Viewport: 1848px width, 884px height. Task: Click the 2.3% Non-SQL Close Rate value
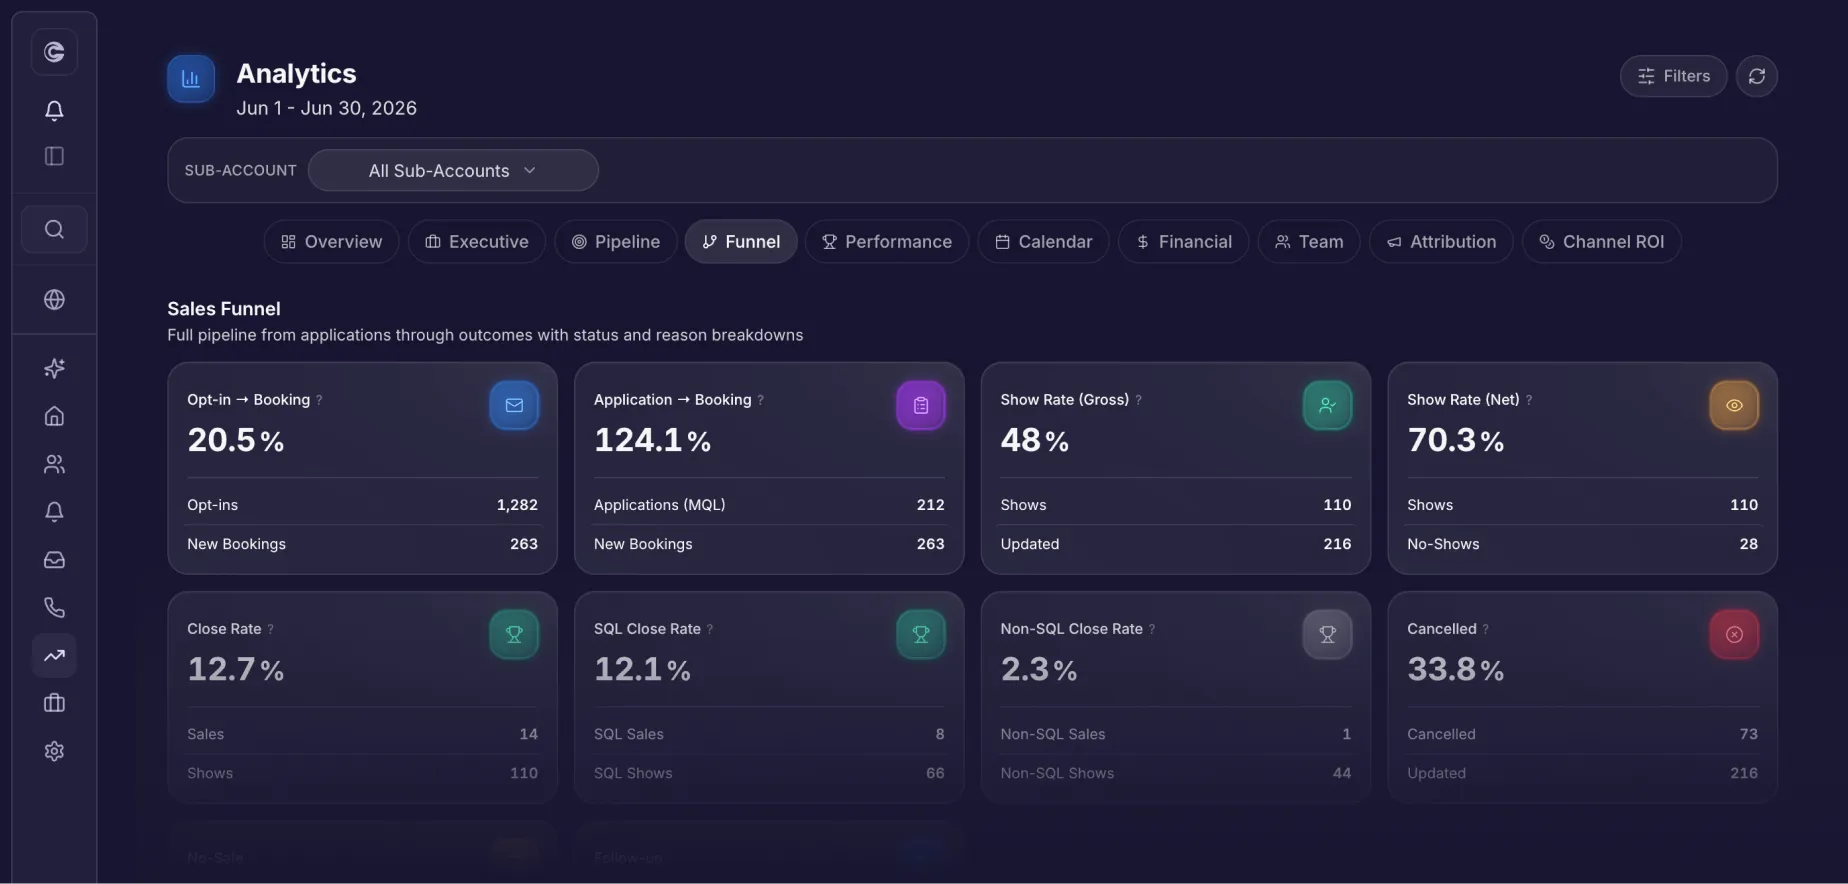1039,669
